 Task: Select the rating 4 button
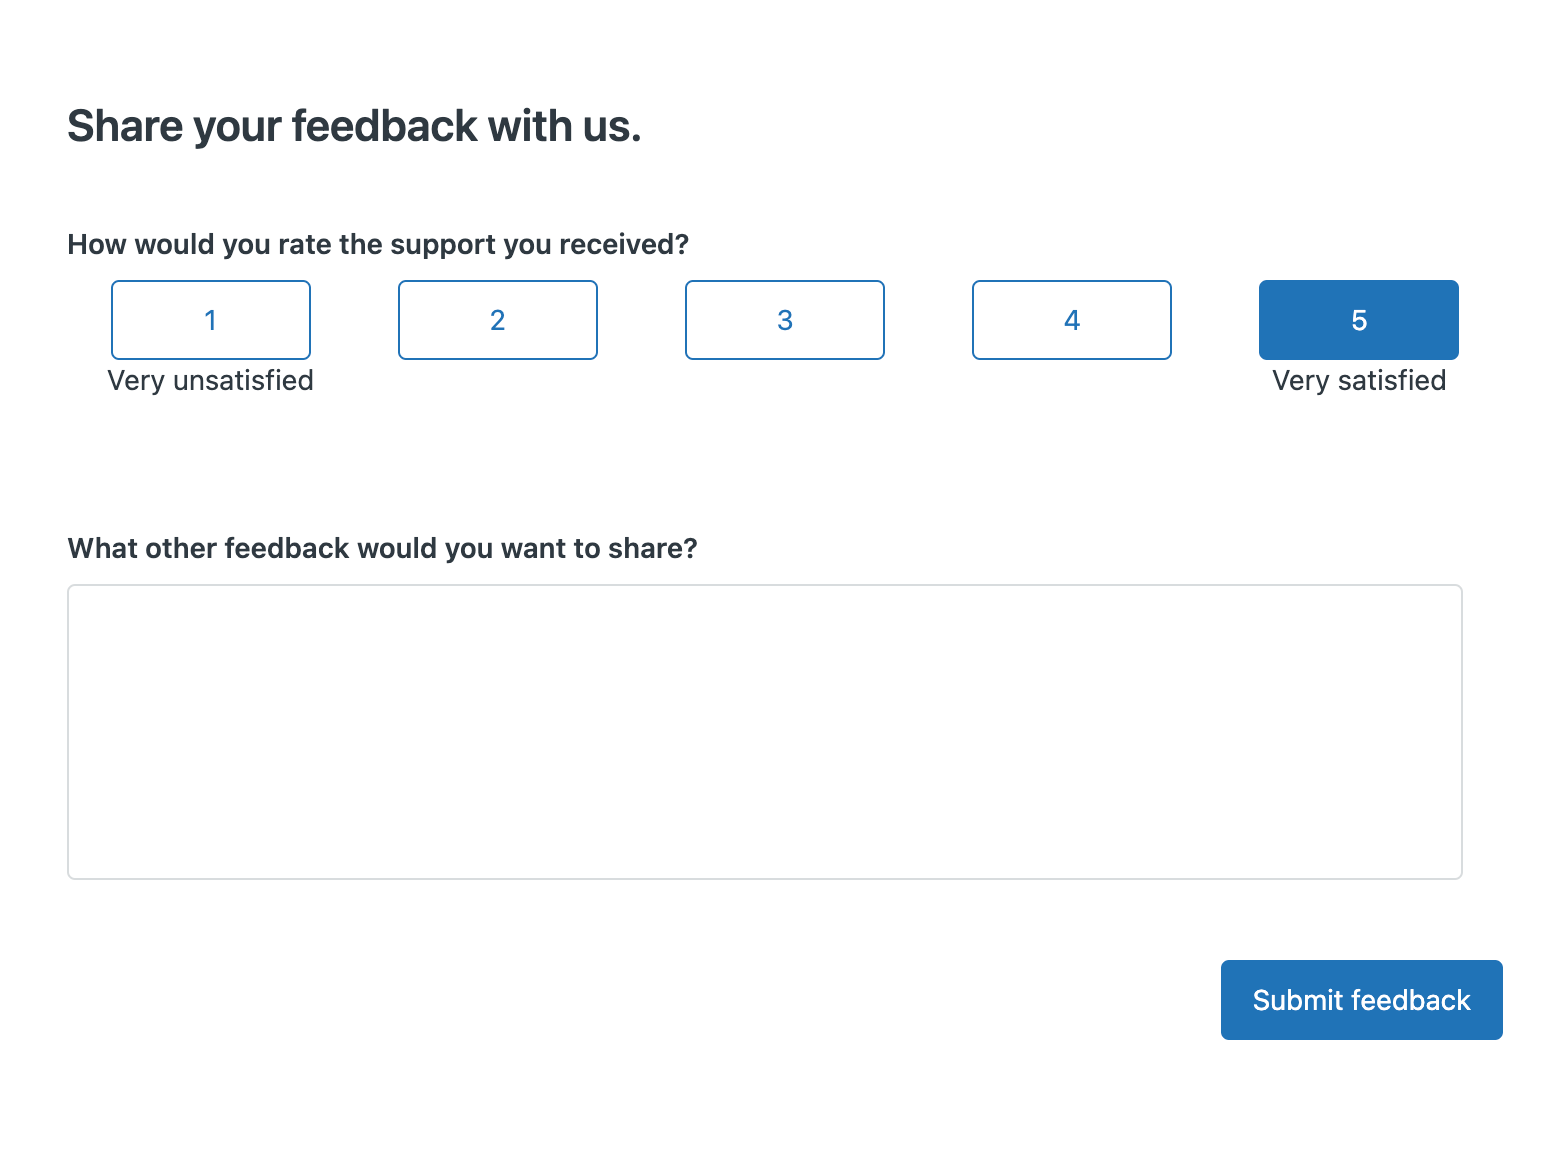click(x=1072, y=320)
